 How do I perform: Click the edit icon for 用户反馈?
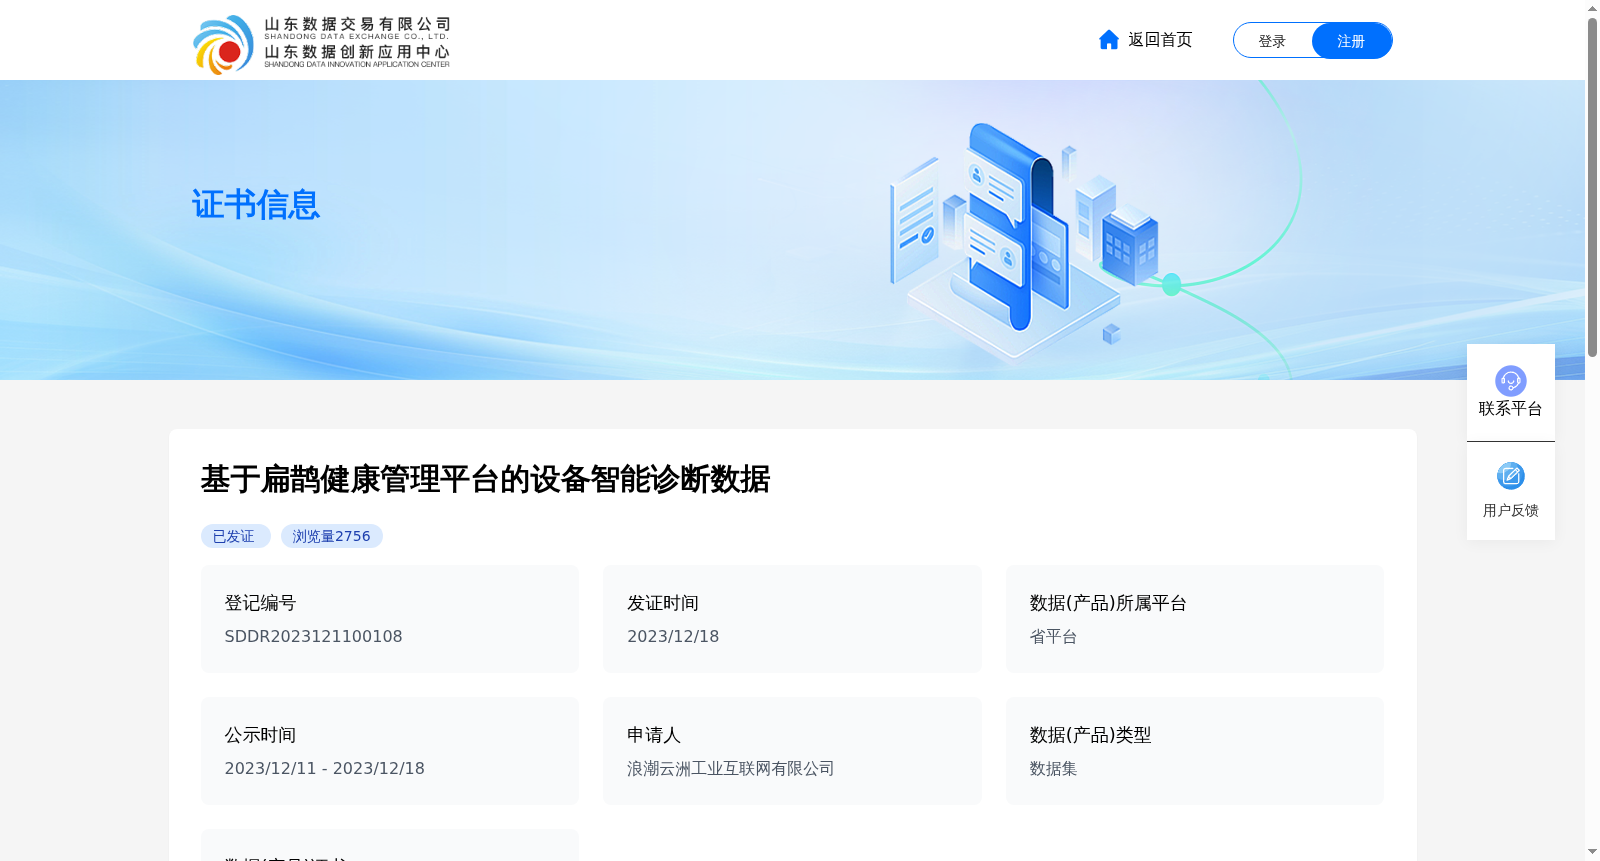coord(1510,476)
